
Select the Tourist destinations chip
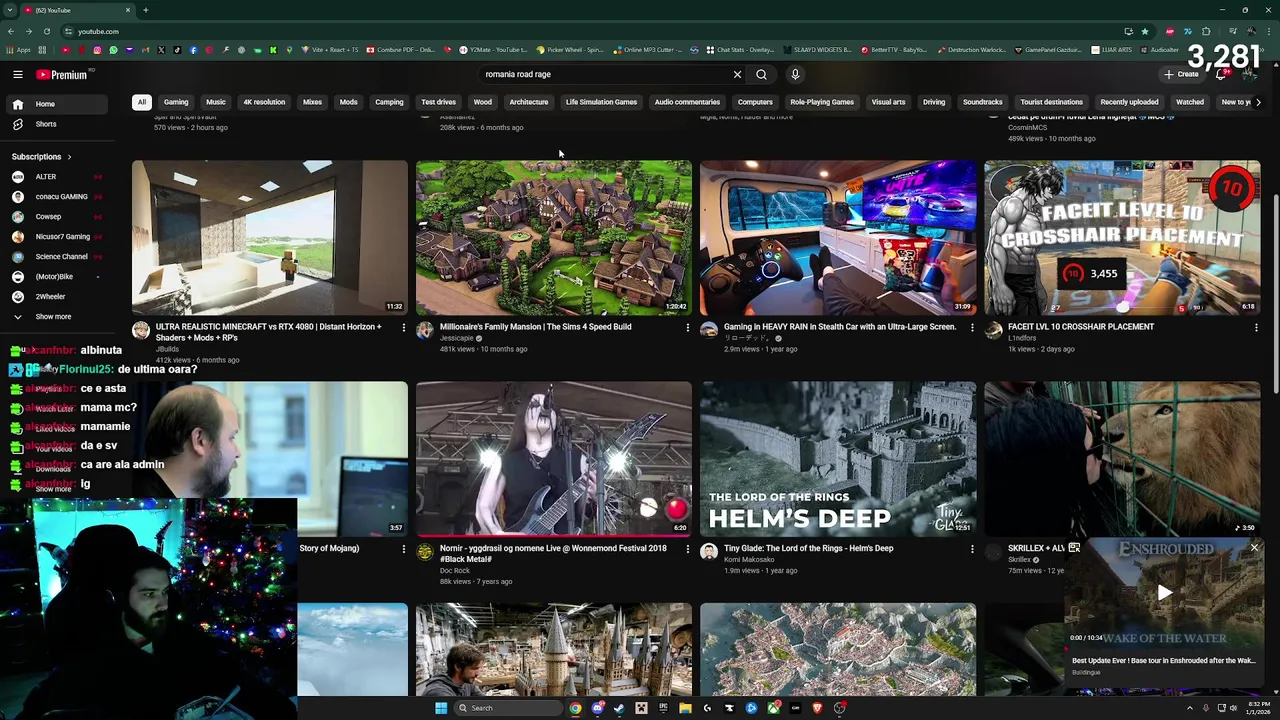coord(1051,102)
